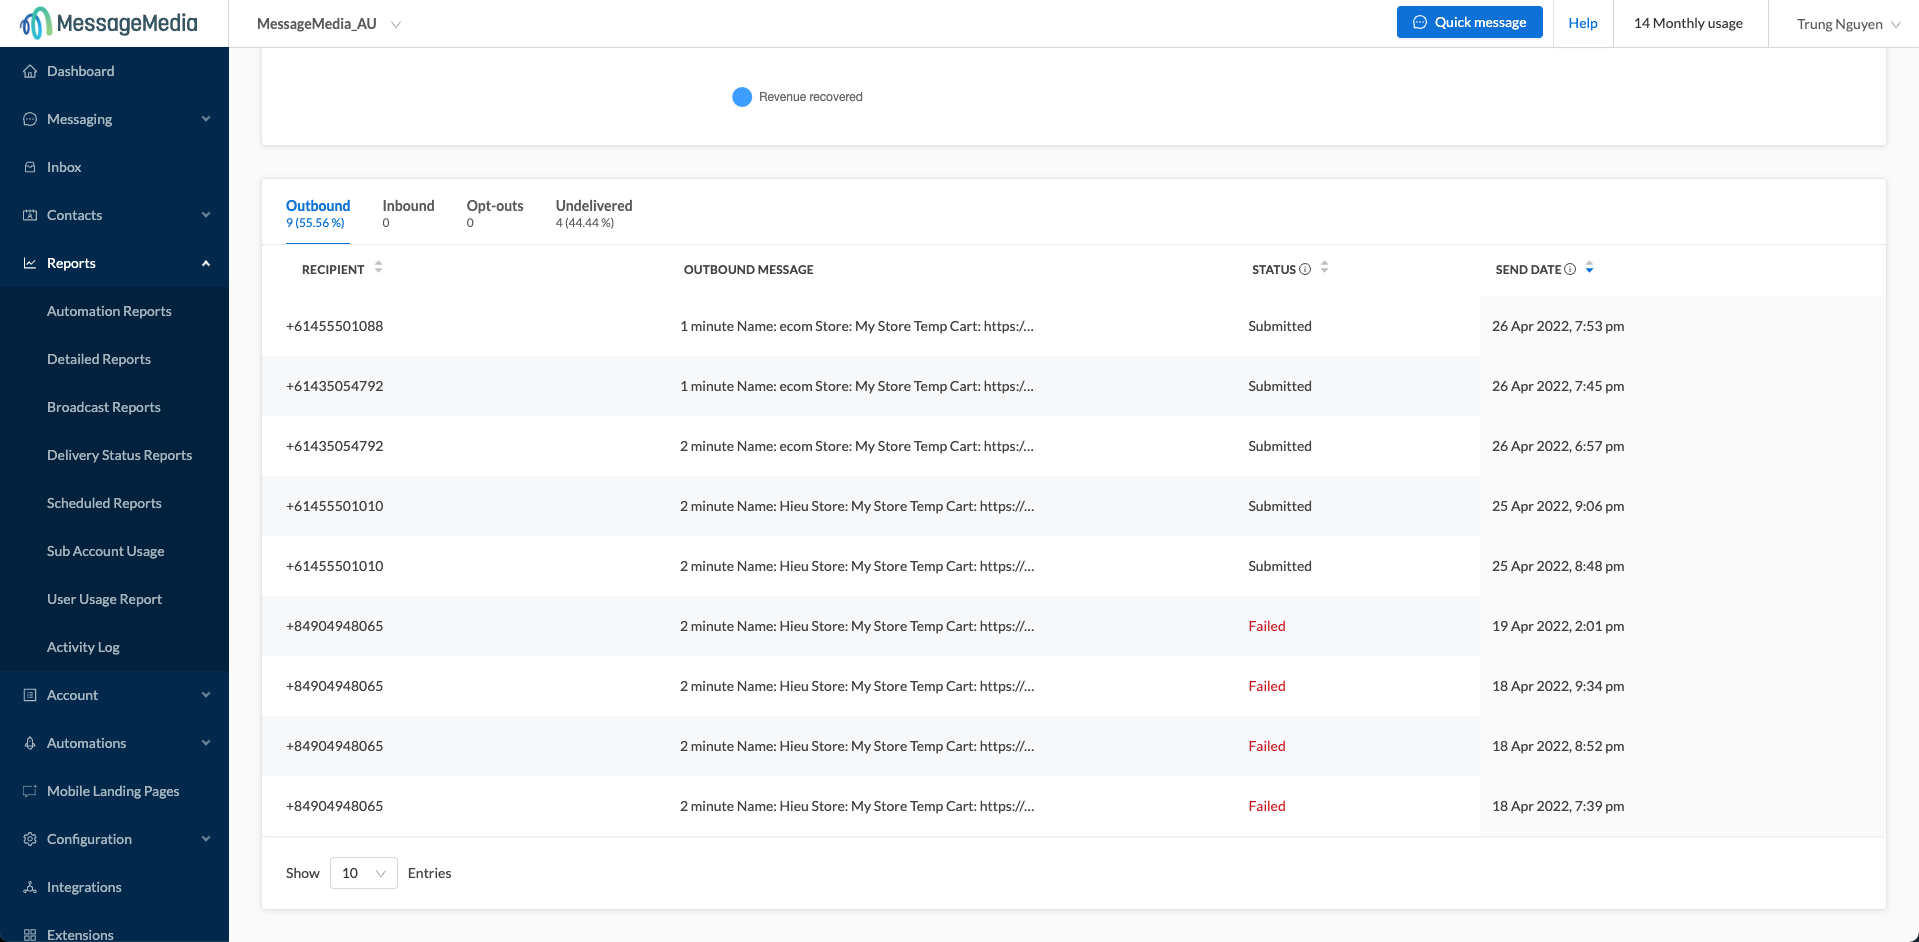
Task: Open Detailed Reports in sidebar
Action: (x=99, y=359)
